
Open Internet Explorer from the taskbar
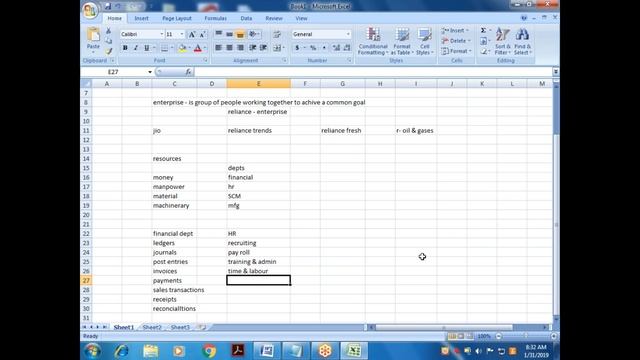click(x=122, y=351)
